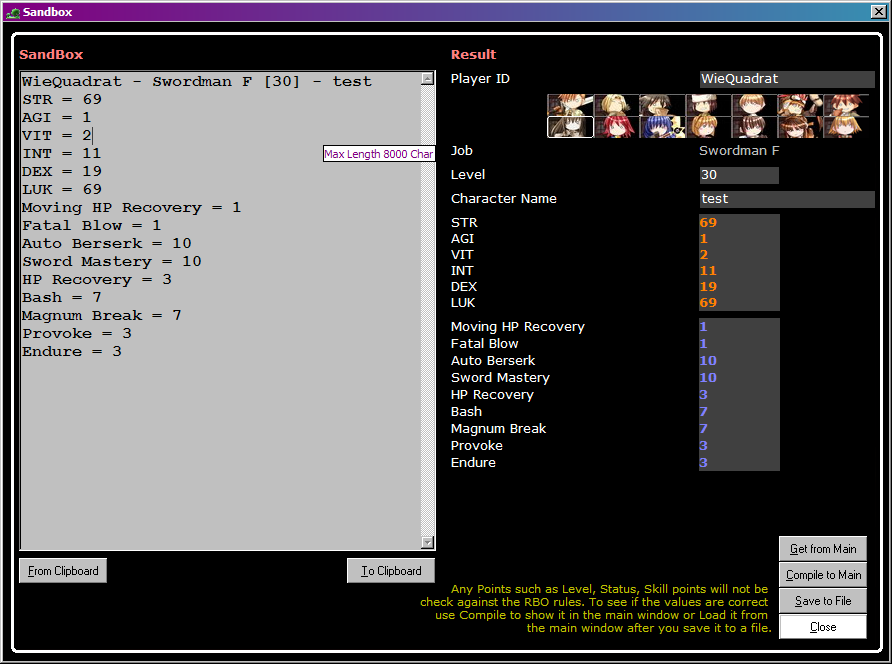Click Compile to Main
Viewport: 892px width, 664px height.
point(823,575)
